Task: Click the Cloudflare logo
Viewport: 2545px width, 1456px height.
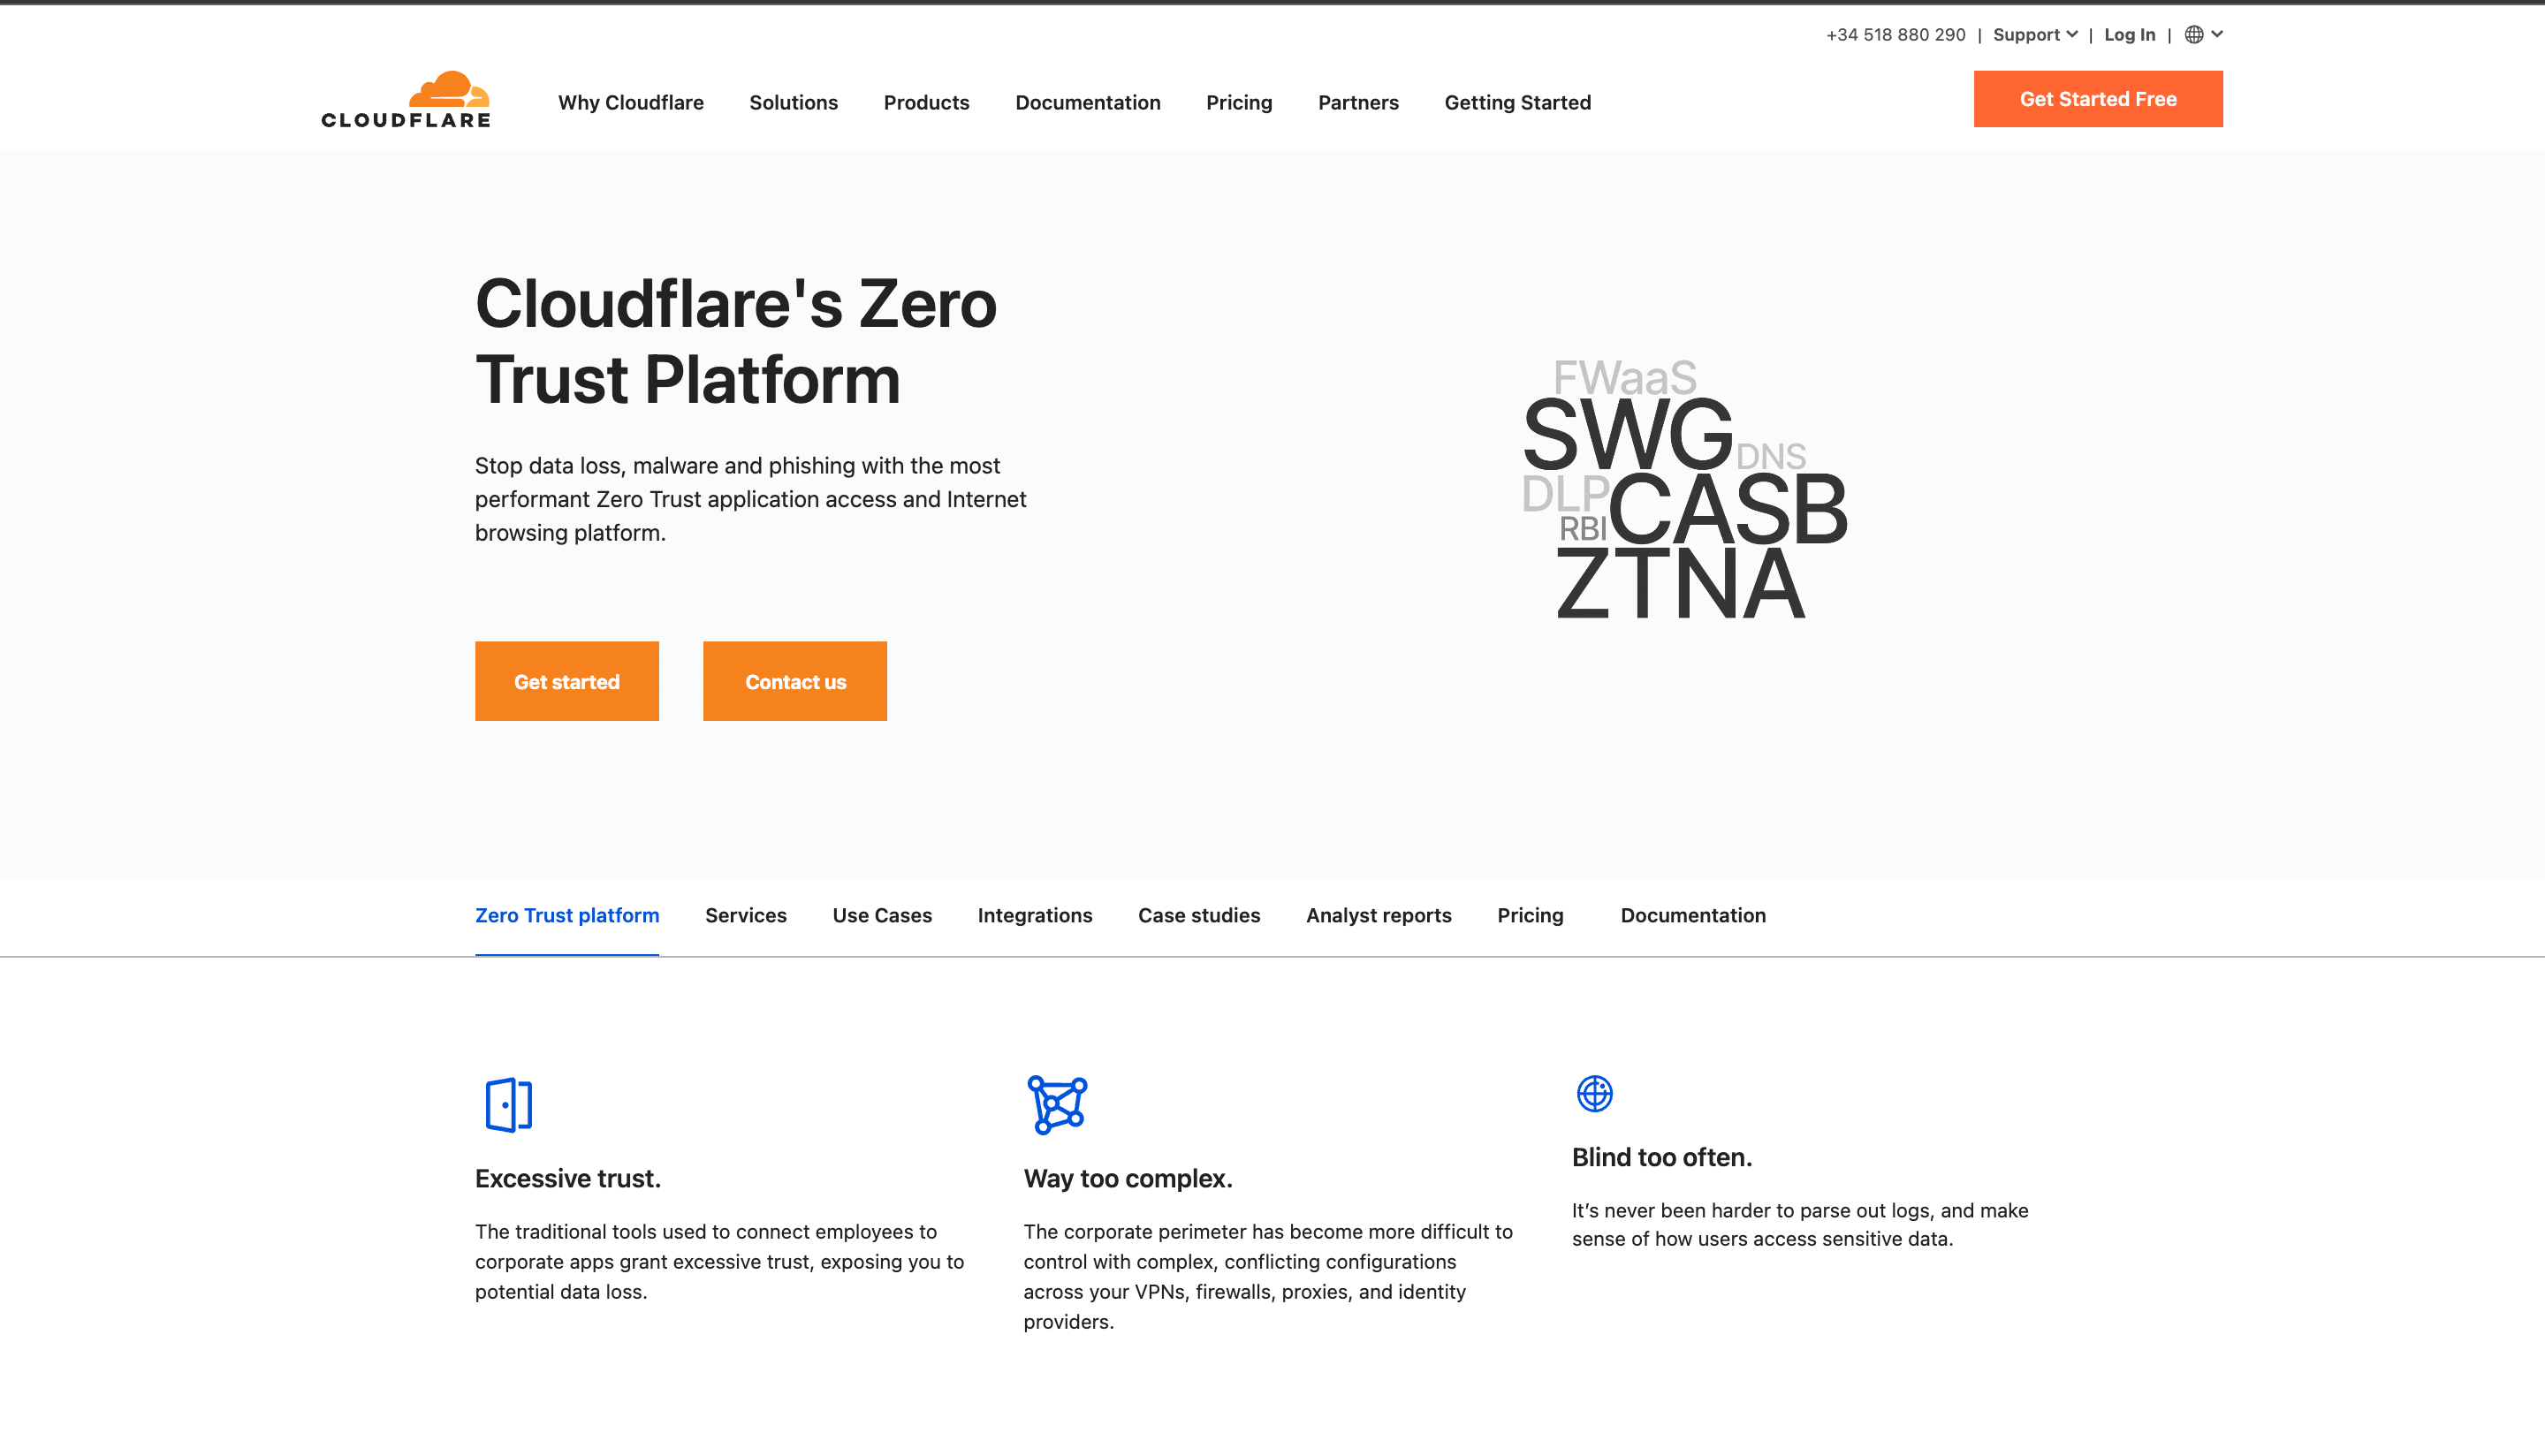Action: coord(404,98)
